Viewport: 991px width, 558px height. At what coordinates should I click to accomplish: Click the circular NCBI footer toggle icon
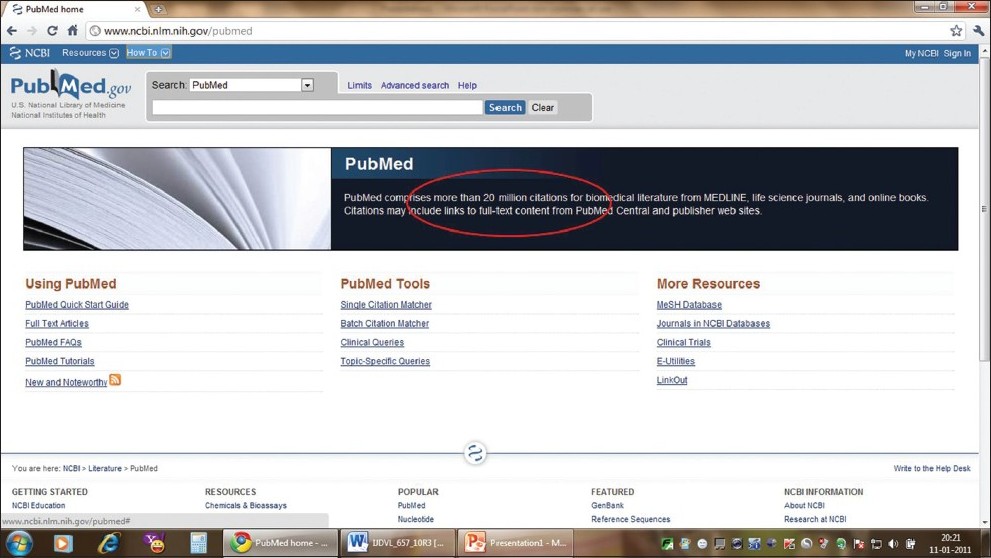tap(475, 453)
